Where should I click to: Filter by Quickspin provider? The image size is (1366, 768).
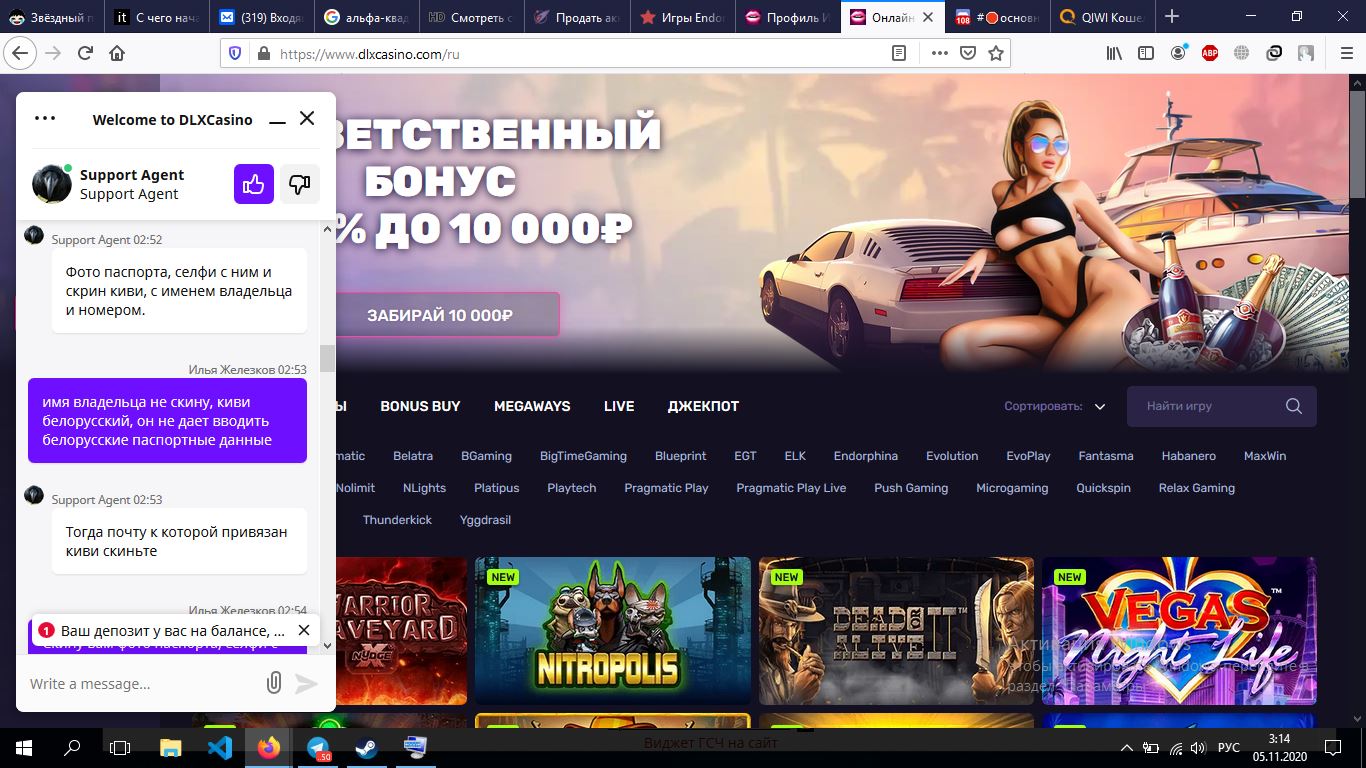tap(1103, 488)
